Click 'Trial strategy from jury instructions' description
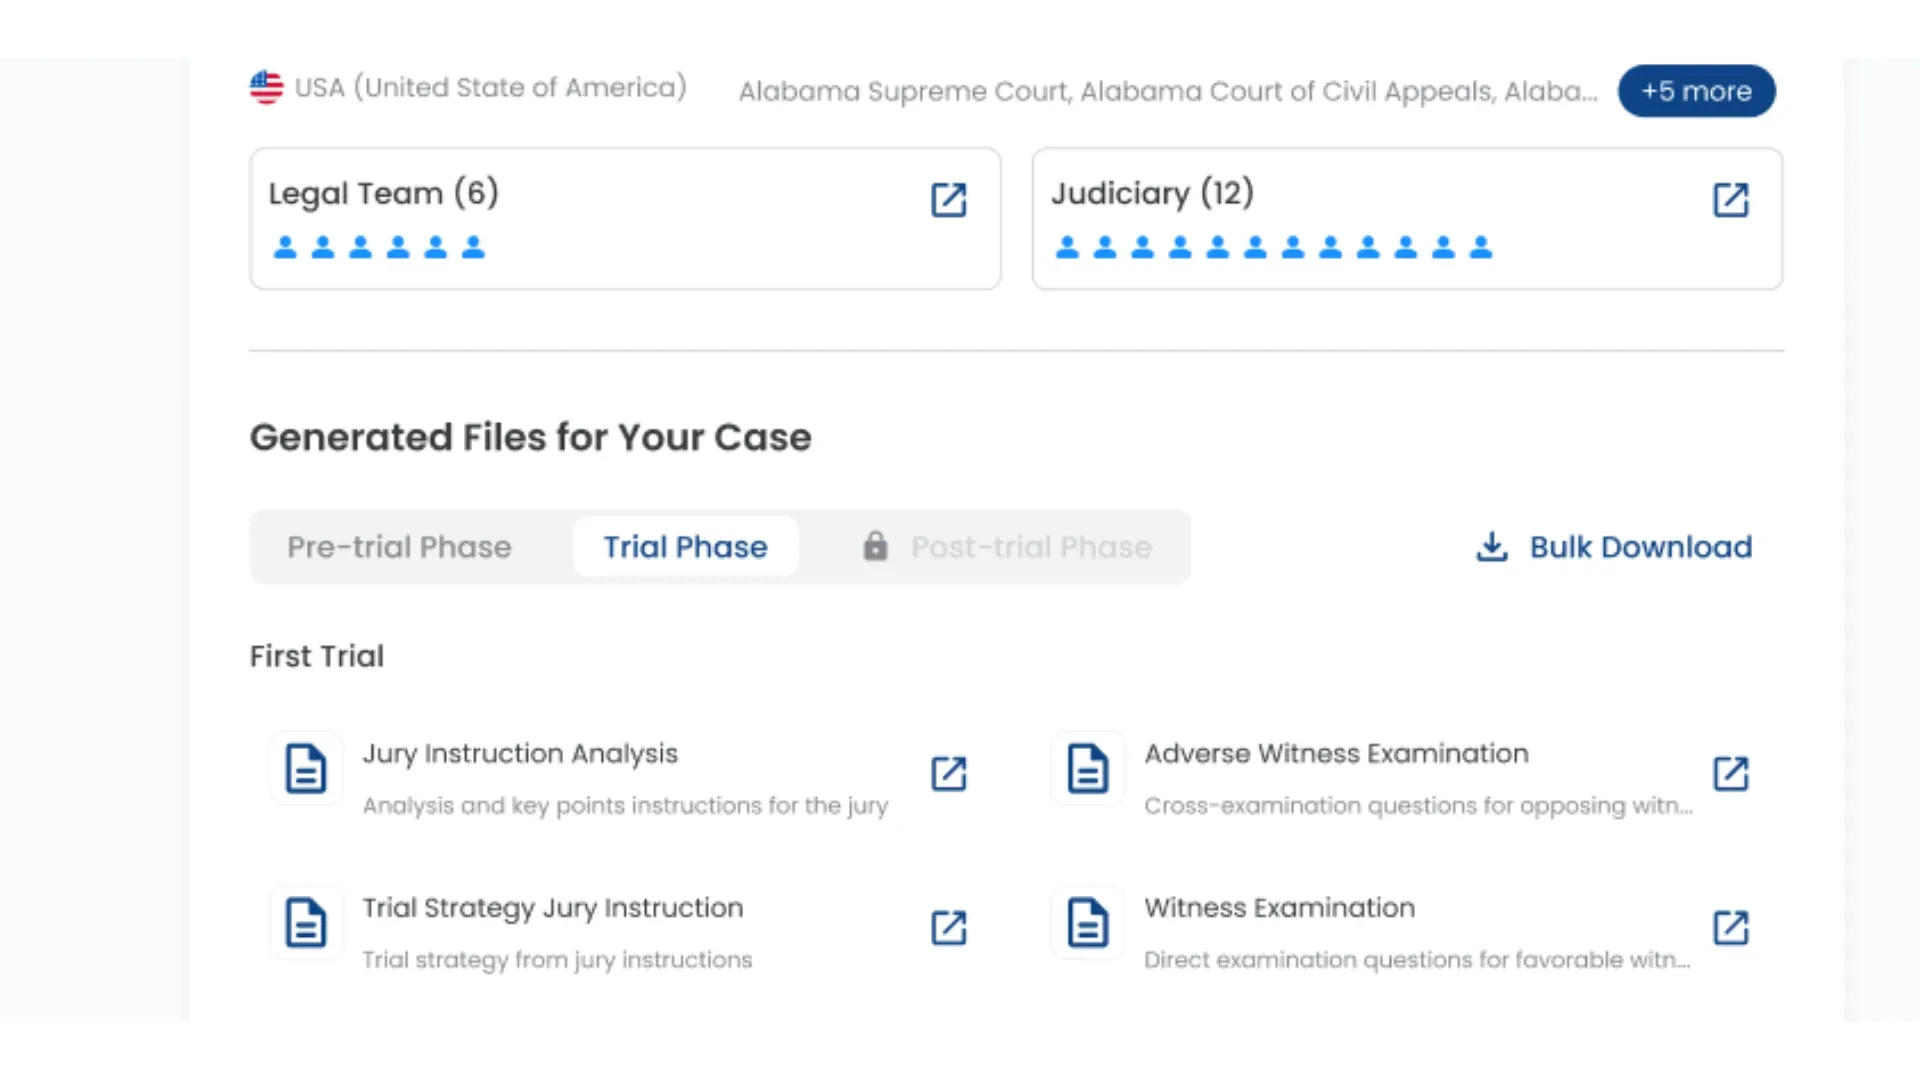This screenshot has height=1080, width=1920. (x=557, y=960)
